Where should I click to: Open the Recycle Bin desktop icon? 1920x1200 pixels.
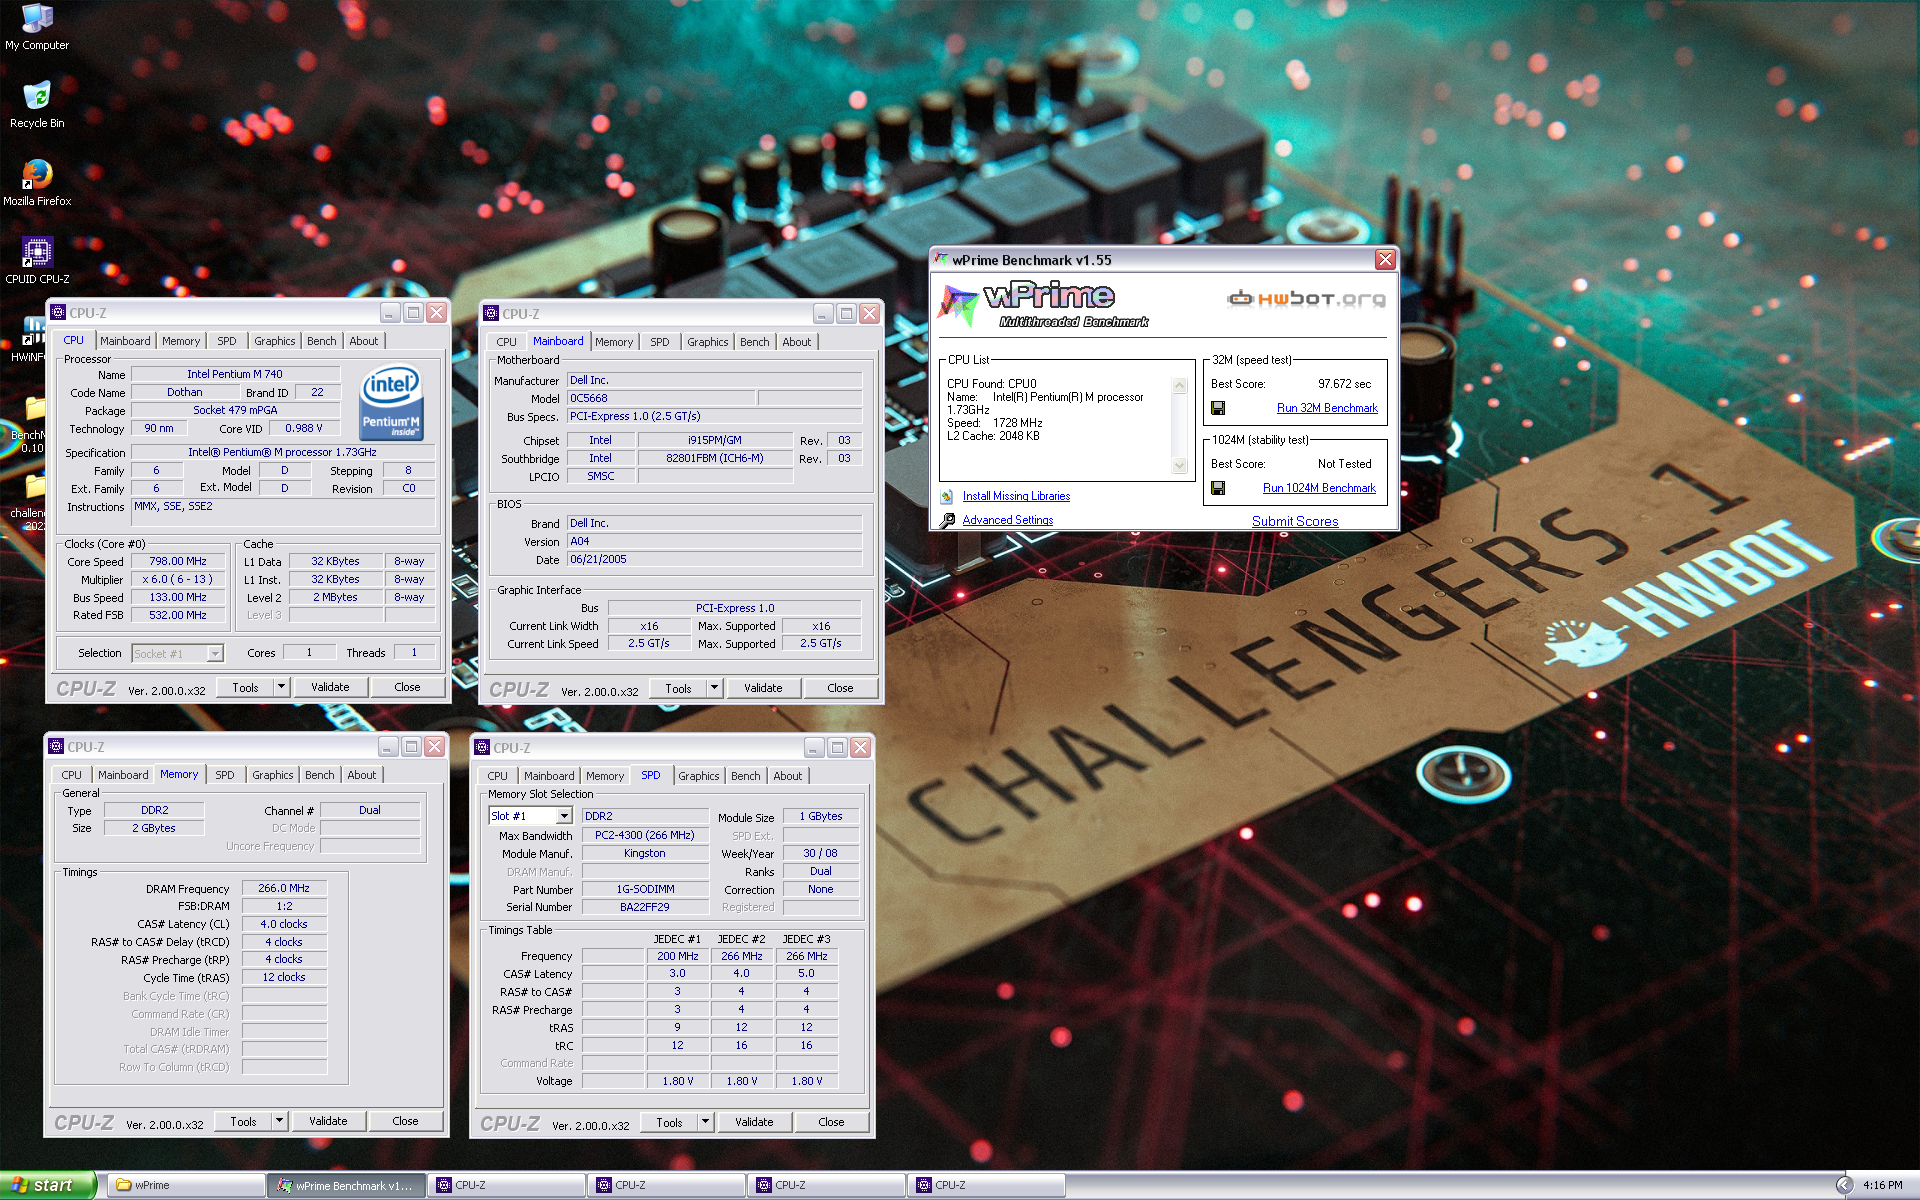(37, 105)
